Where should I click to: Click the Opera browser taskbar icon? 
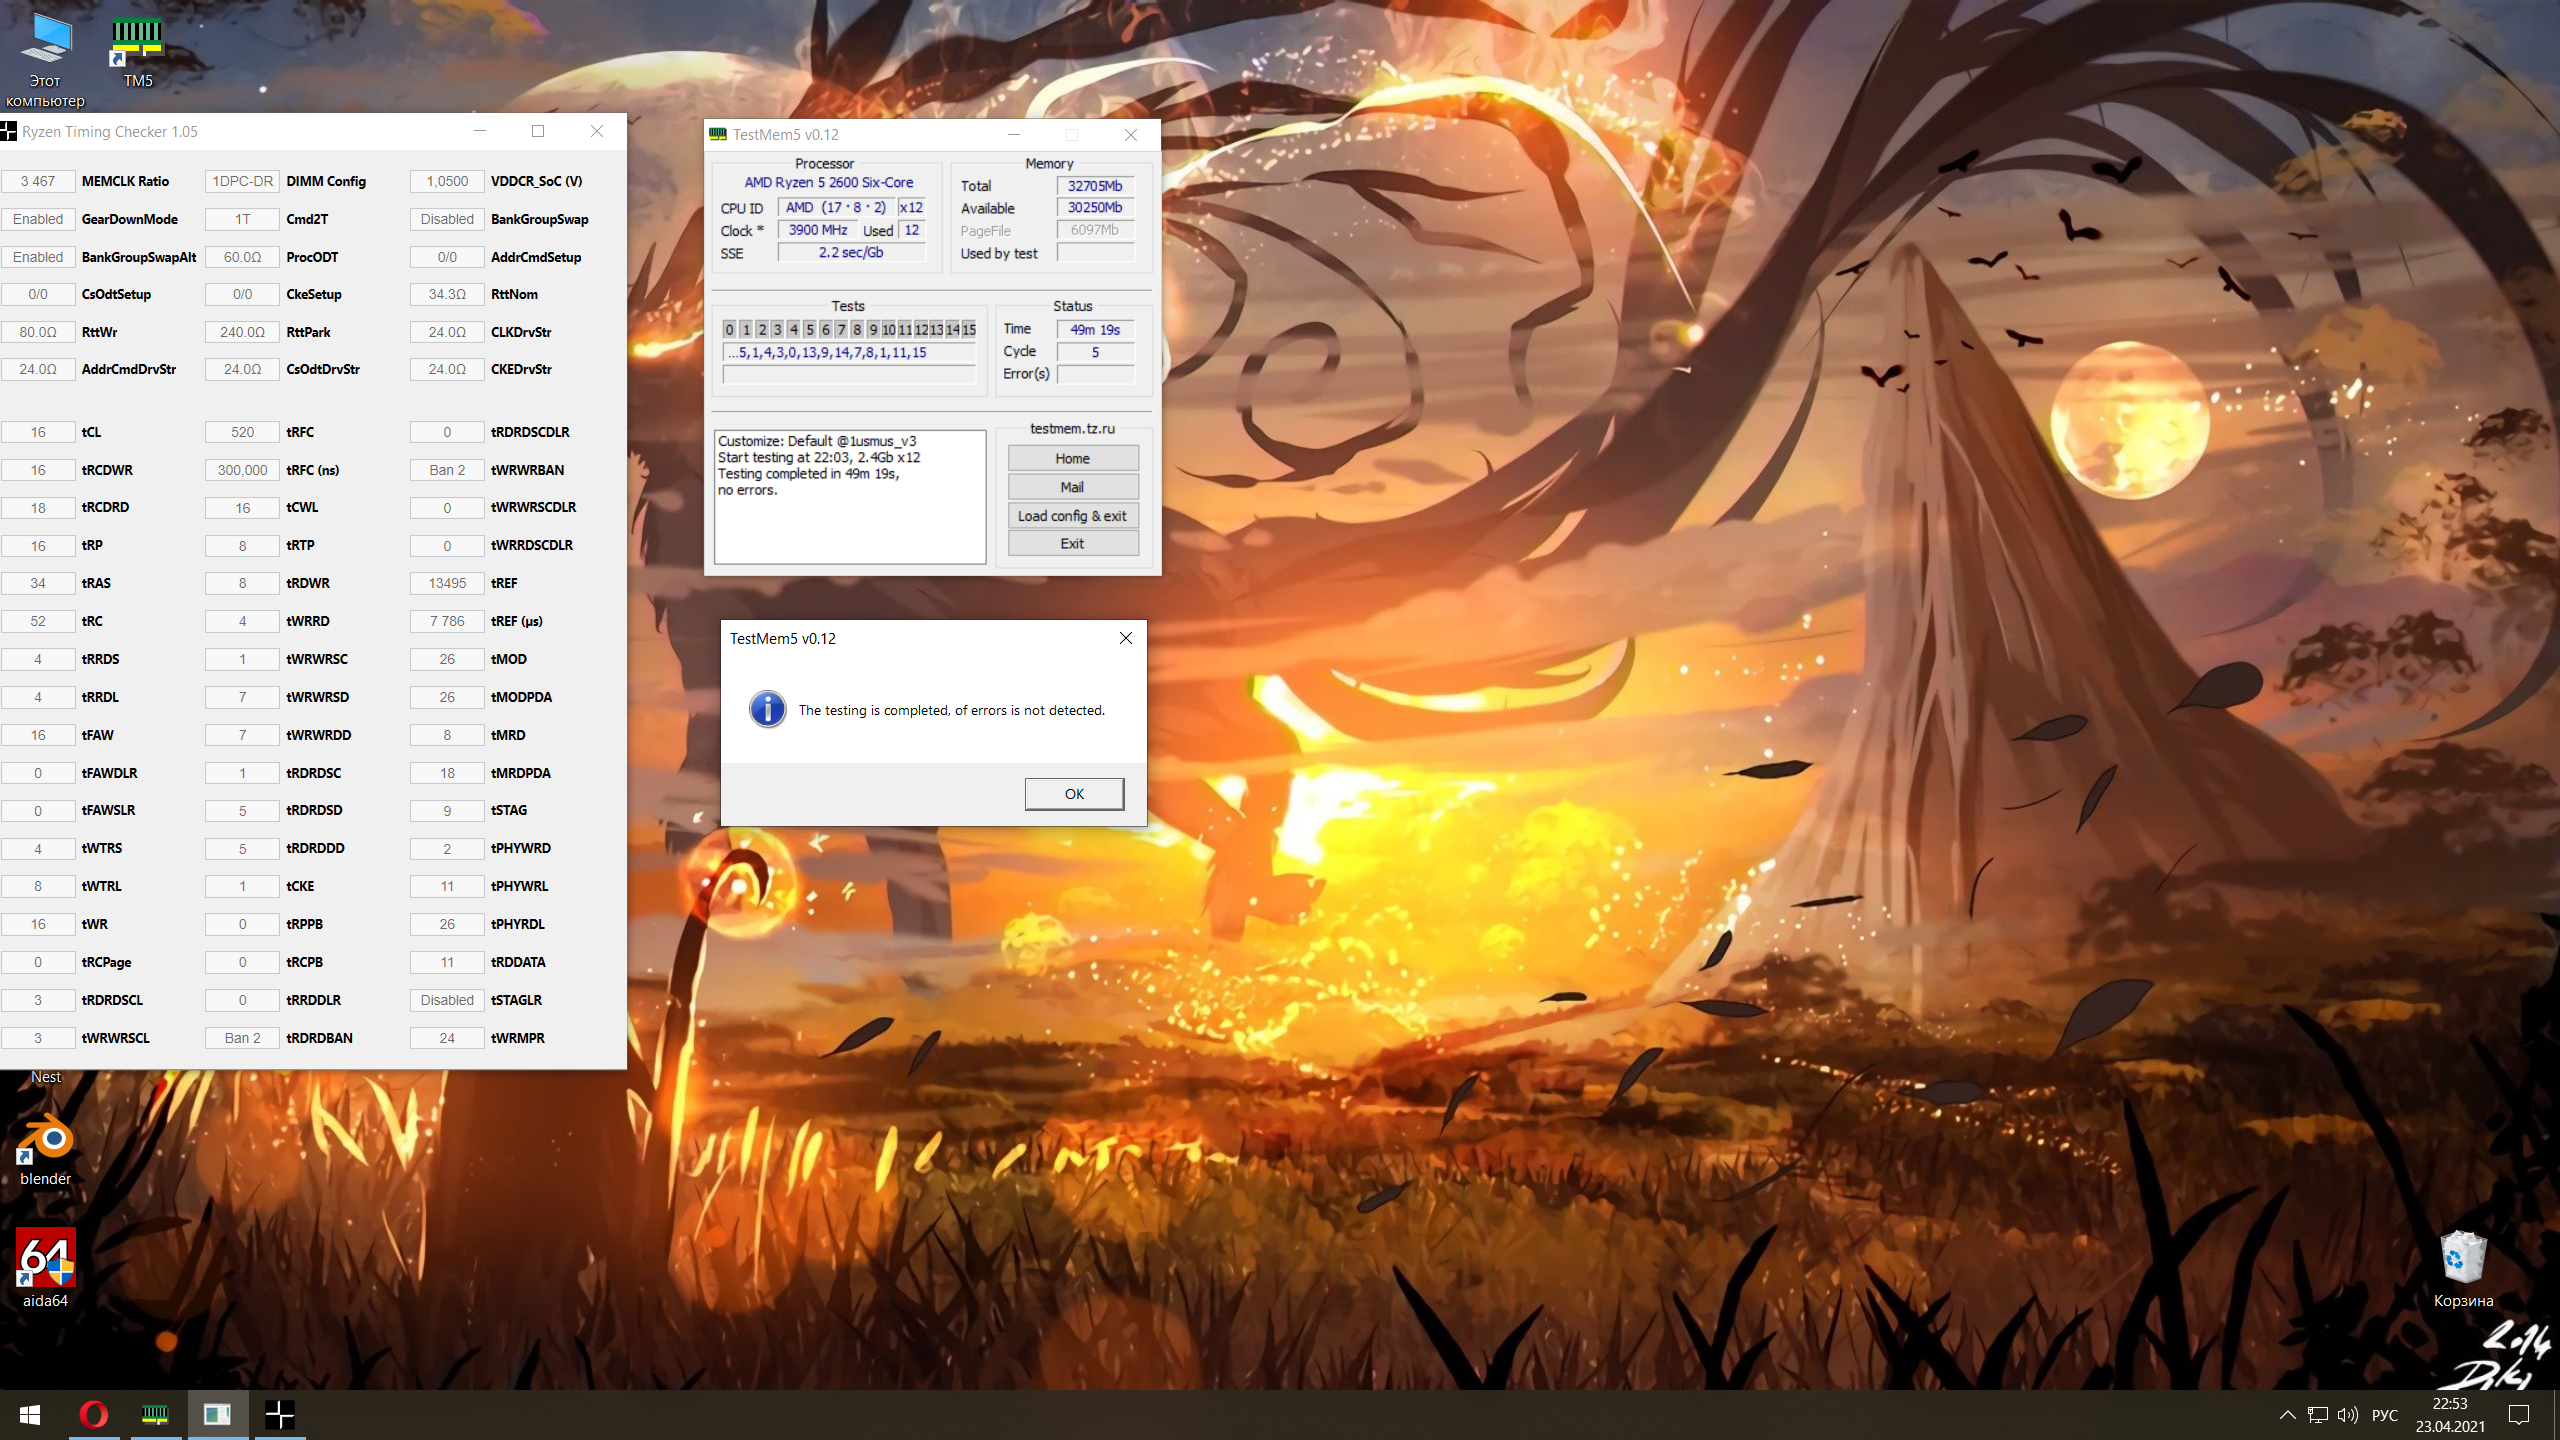93,1414
